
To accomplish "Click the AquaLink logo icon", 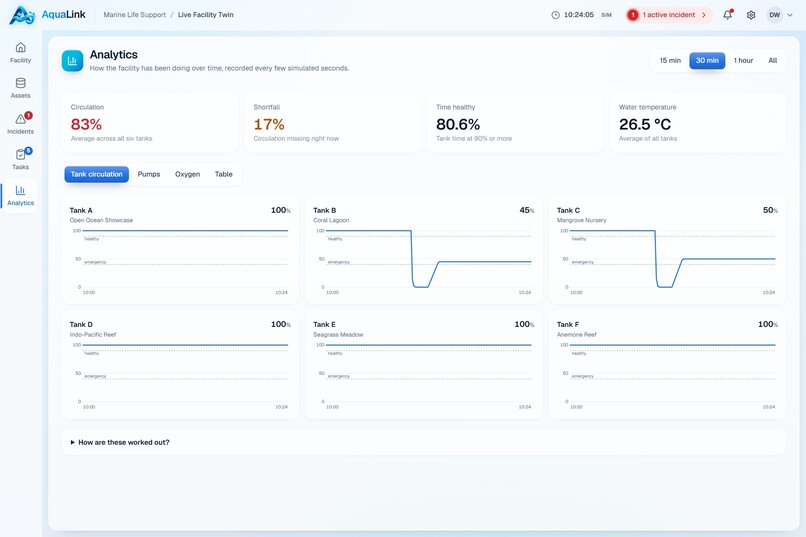I will tap(22, 15).
